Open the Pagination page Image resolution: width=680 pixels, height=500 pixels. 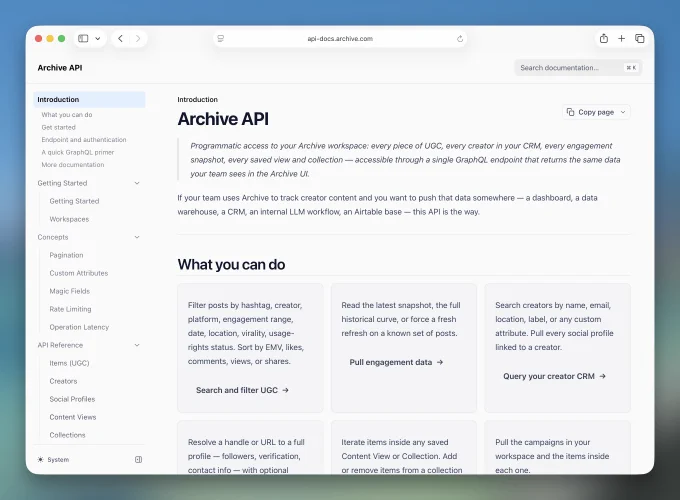click(66, 255)
